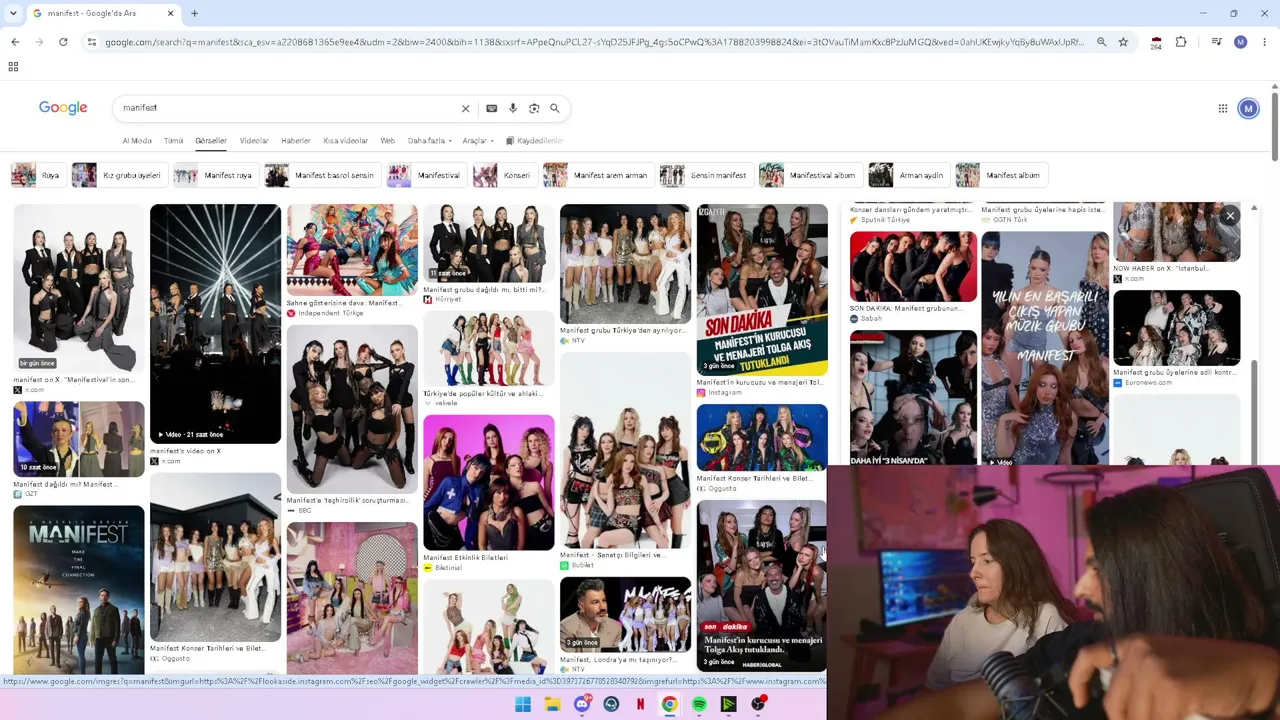
Task: Open the Google account avatar
Action: 1248,108
